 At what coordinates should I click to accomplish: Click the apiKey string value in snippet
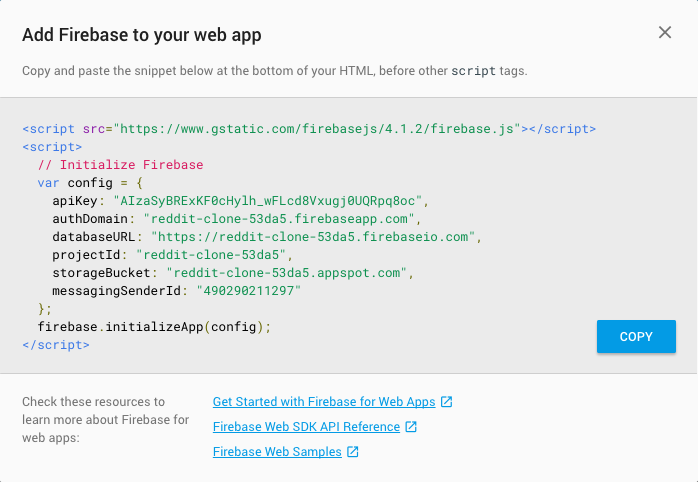coord(268,201)
